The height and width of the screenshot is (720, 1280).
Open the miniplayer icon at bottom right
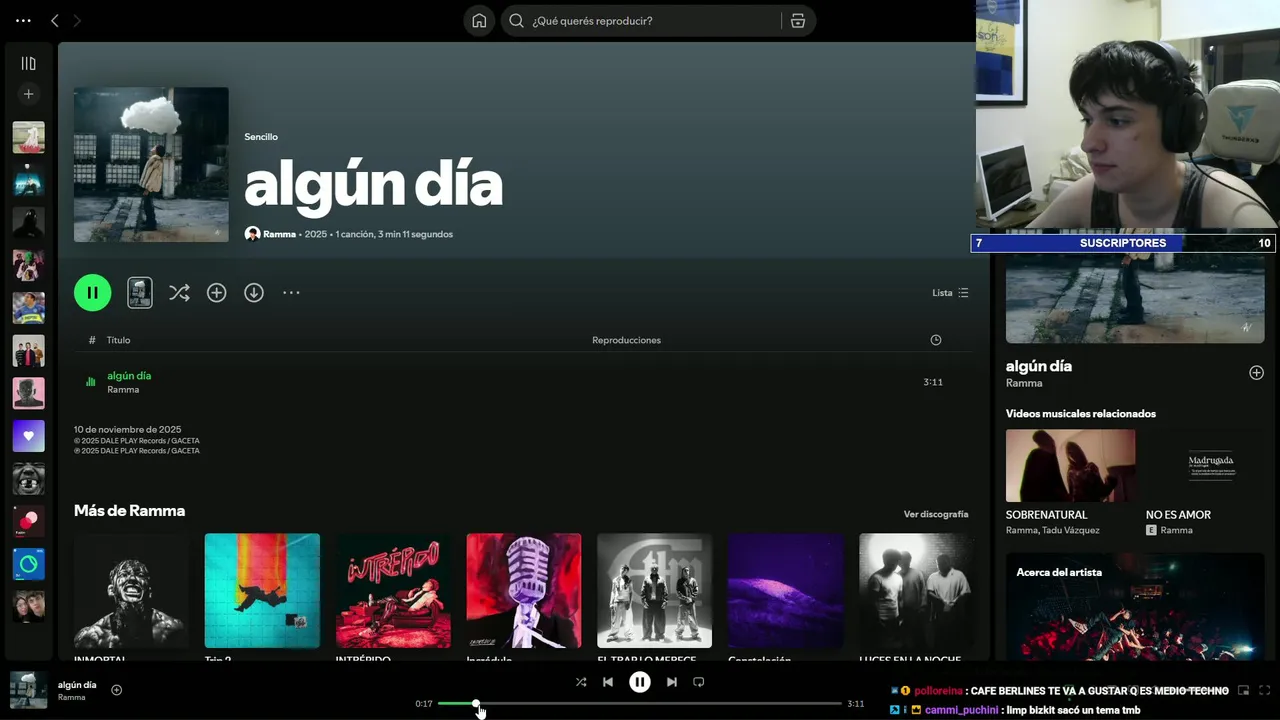pyautogui.click(x=1243, y=690)
